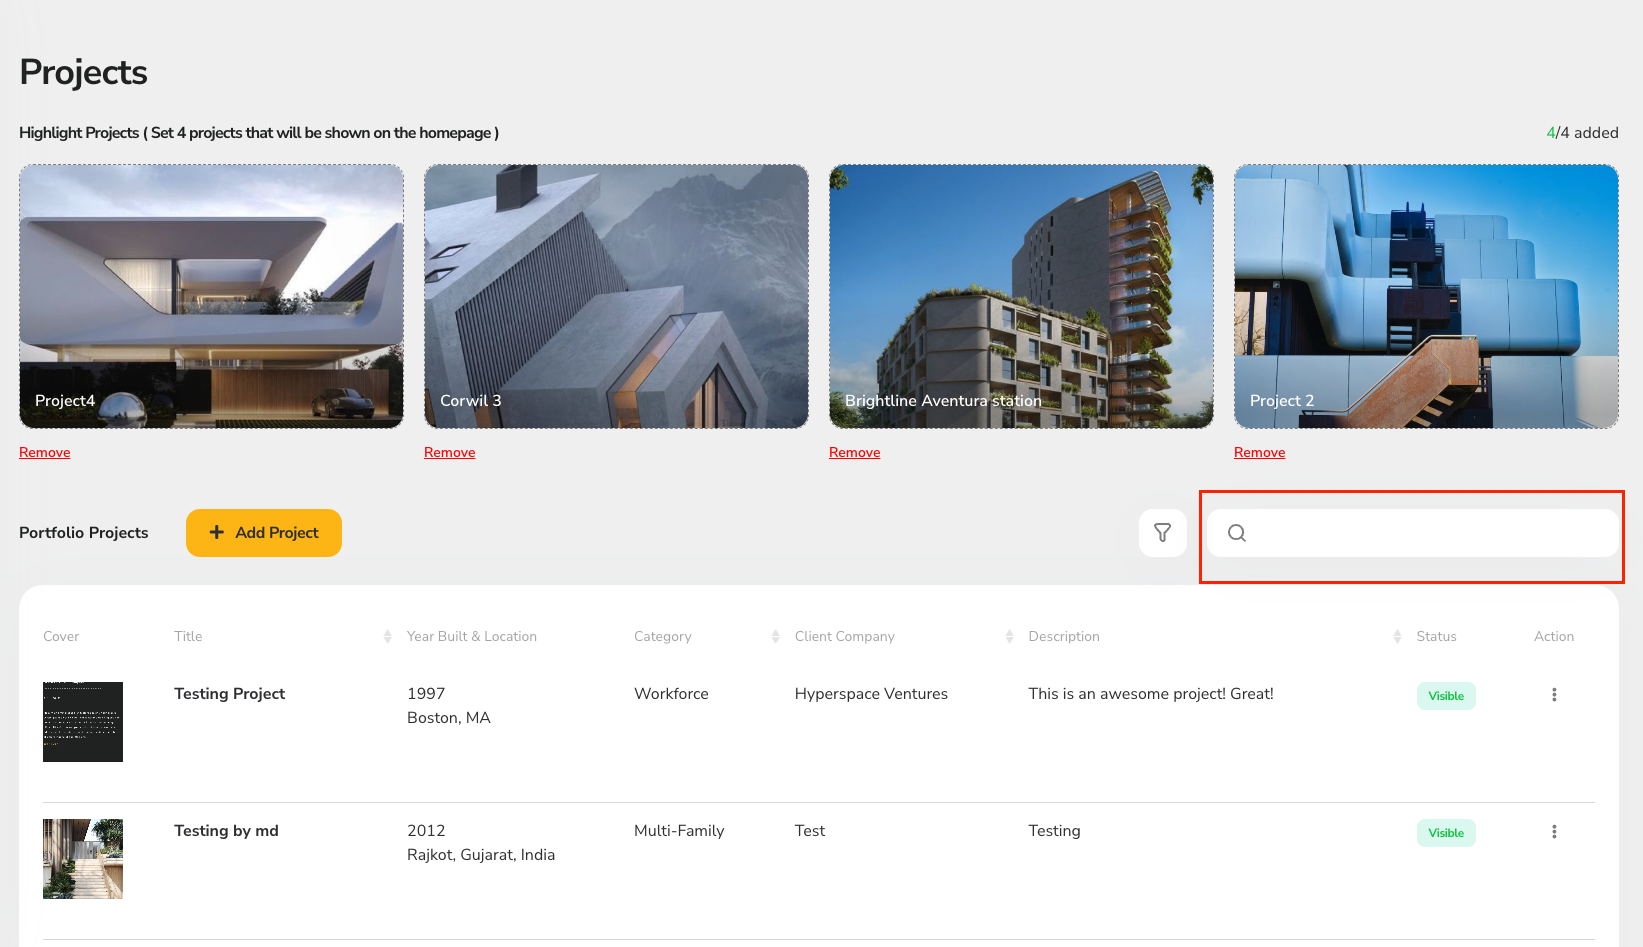Viewport: 1643px width, 947px height.
Task: Sort by Description column arrows
Action: pos(1397,637)
